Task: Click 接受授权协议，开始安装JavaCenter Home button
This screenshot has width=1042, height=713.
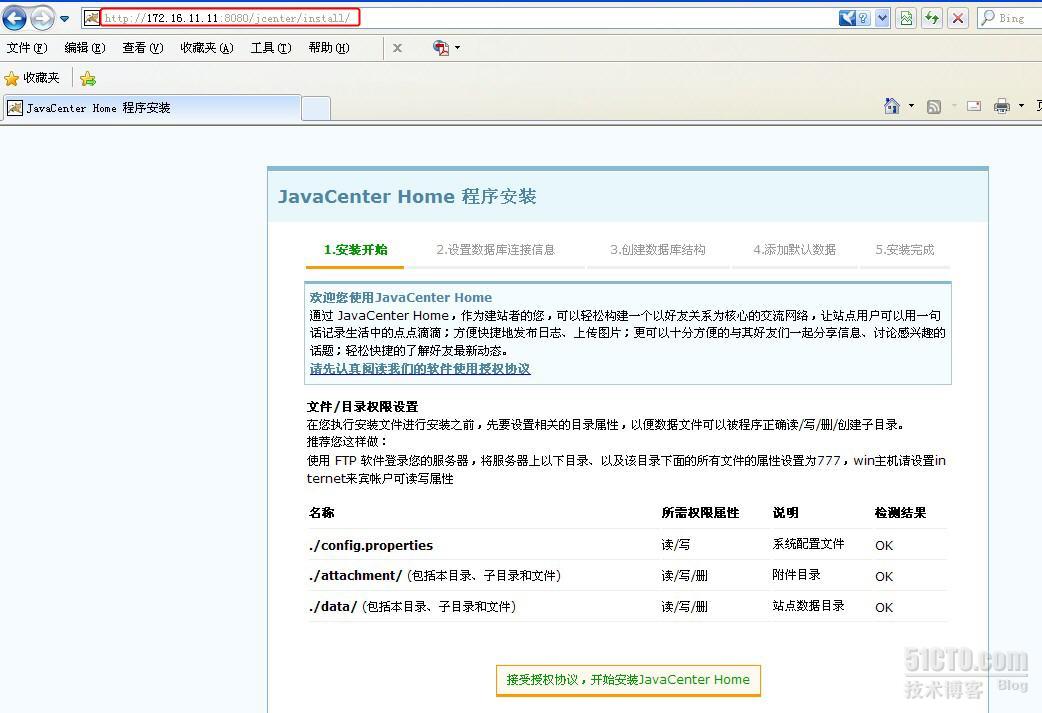Action: [628, 680]
